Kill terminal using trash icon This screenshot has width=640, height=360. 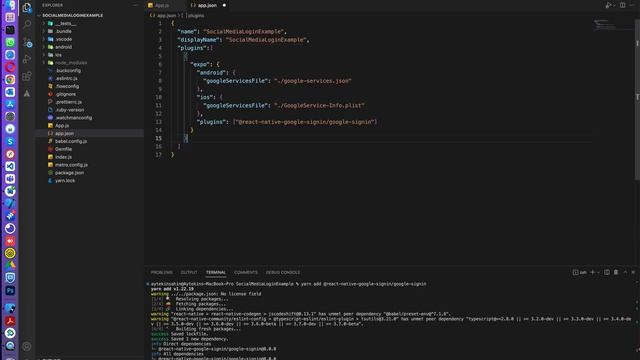coord(616,272)
